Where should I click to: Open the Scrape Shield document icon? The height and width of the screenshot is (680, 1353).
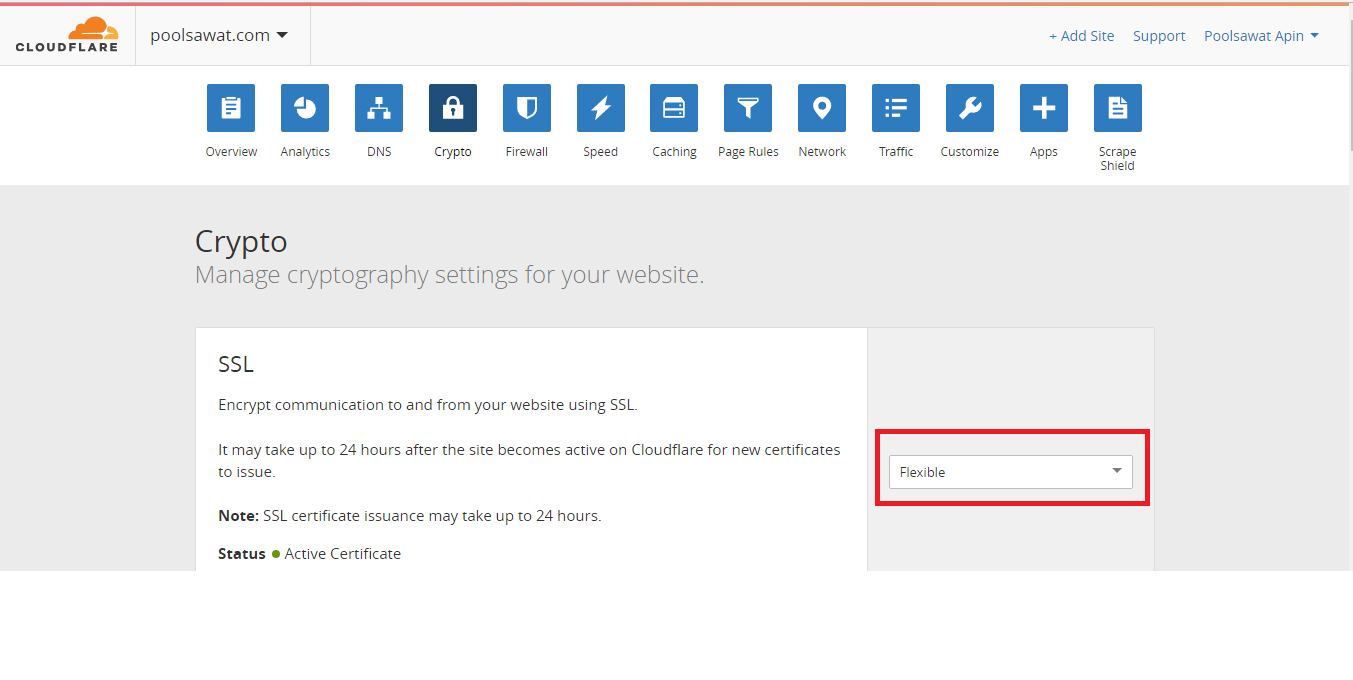pos(1118,108)
